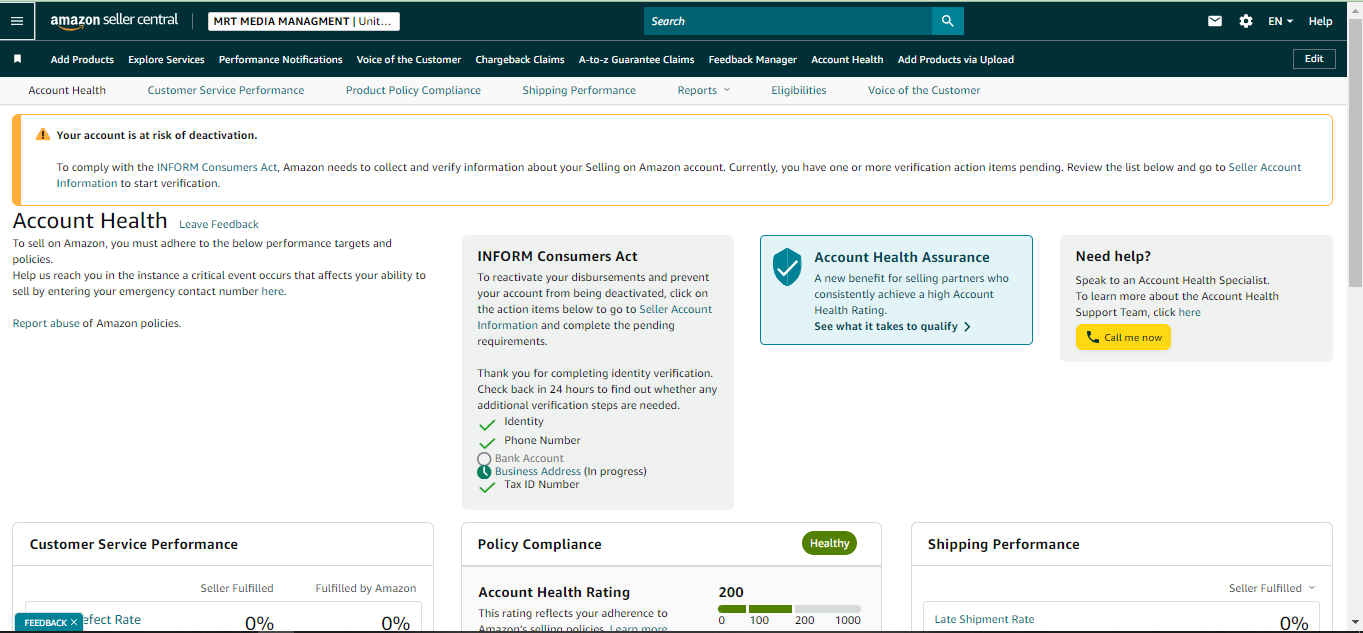Click the Support Team here link
This screenshot has width=1363, height=633.
[x=1189, y=312]
